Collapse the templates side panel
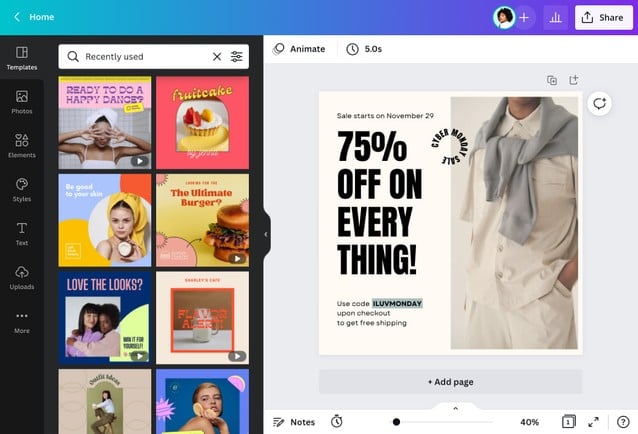Screen dimensions: 638x434 [x=266, y=234]
